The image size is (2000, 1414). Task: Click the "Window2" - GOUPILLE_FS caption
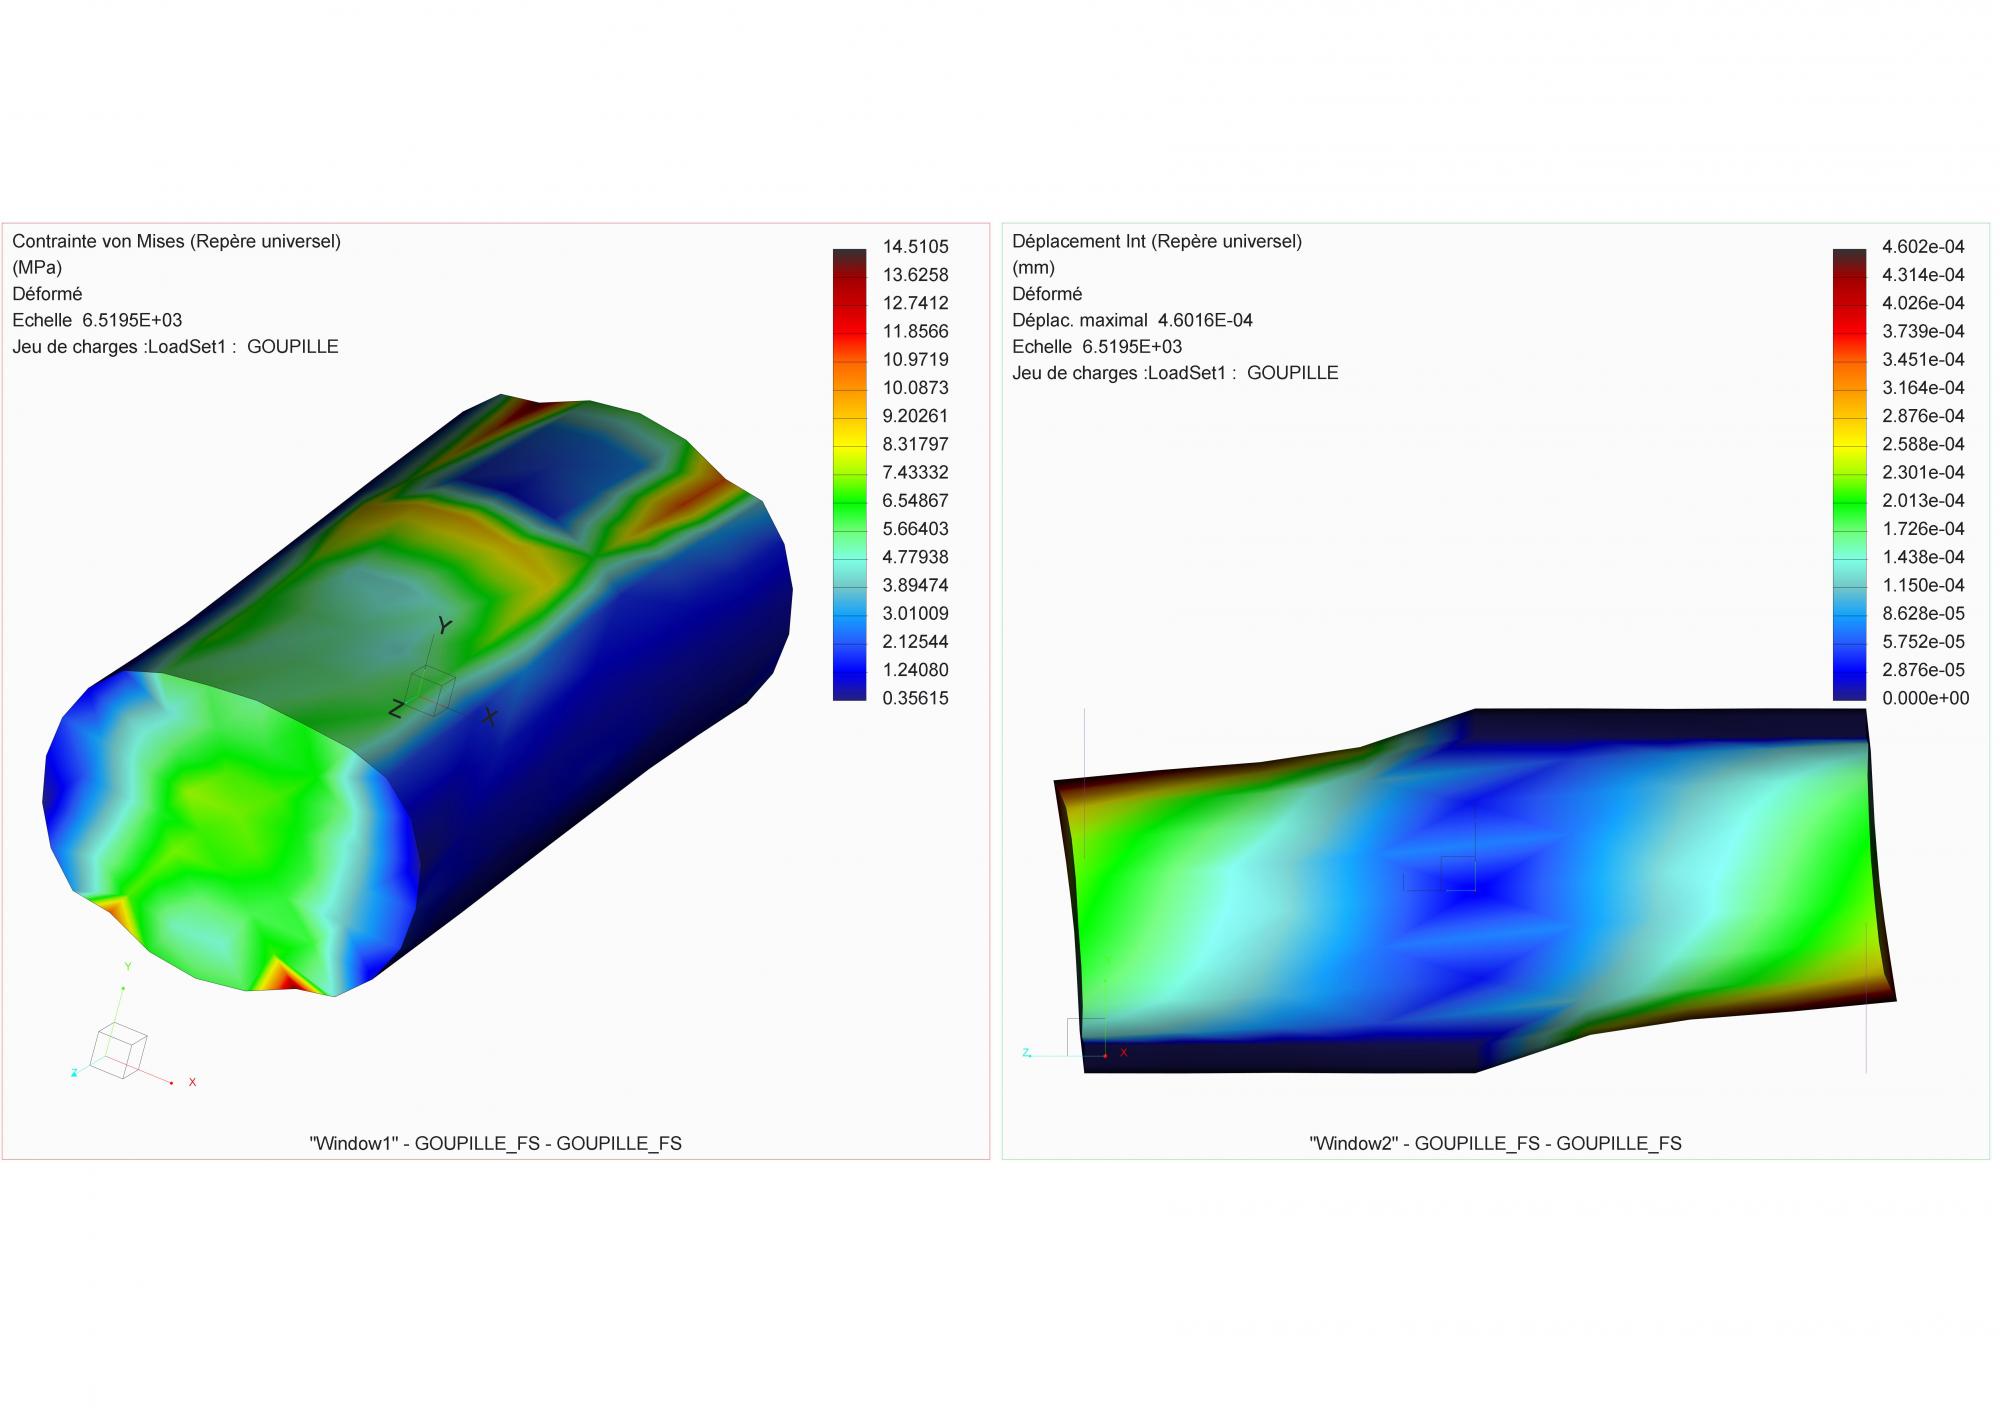coord(1495,1143)
